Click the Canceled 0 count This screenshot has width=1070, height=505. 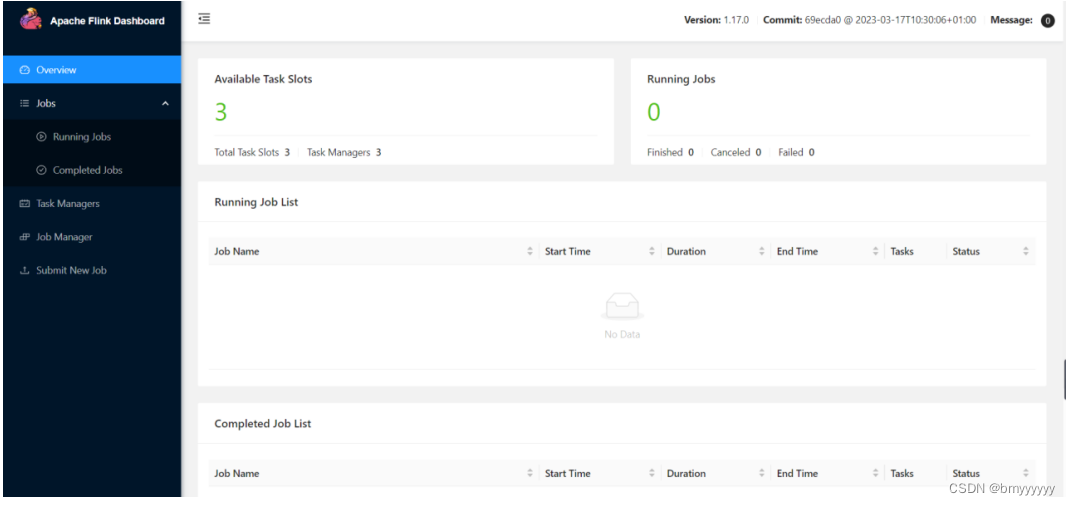coord(736,152)
